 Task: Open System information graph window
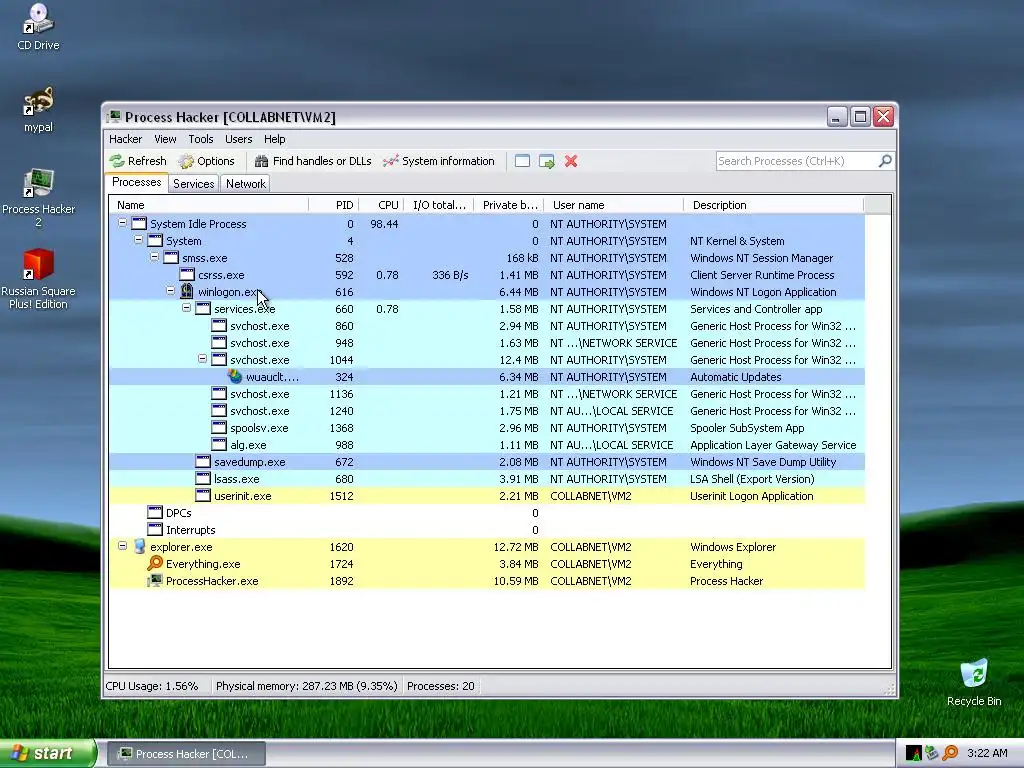pos(439,161)
